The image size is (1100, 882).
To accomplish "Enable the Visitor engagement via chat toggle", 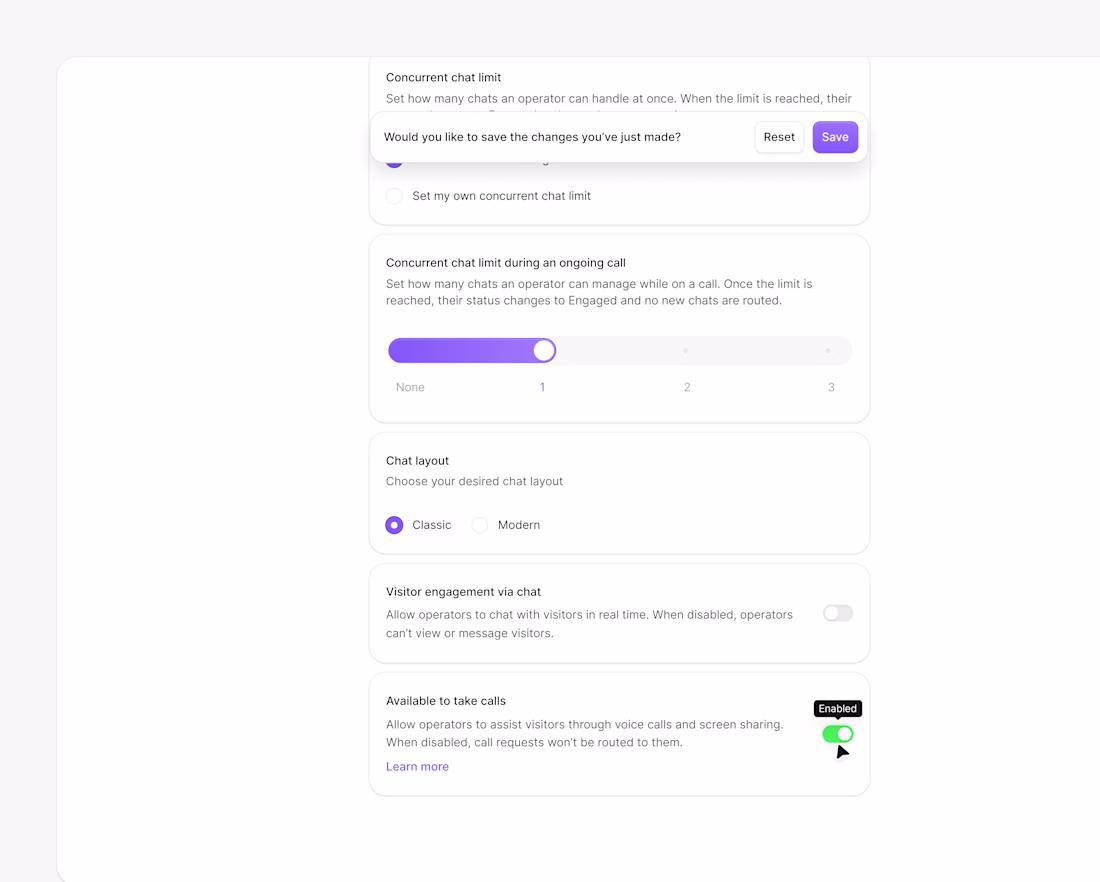I will [838, 613].
